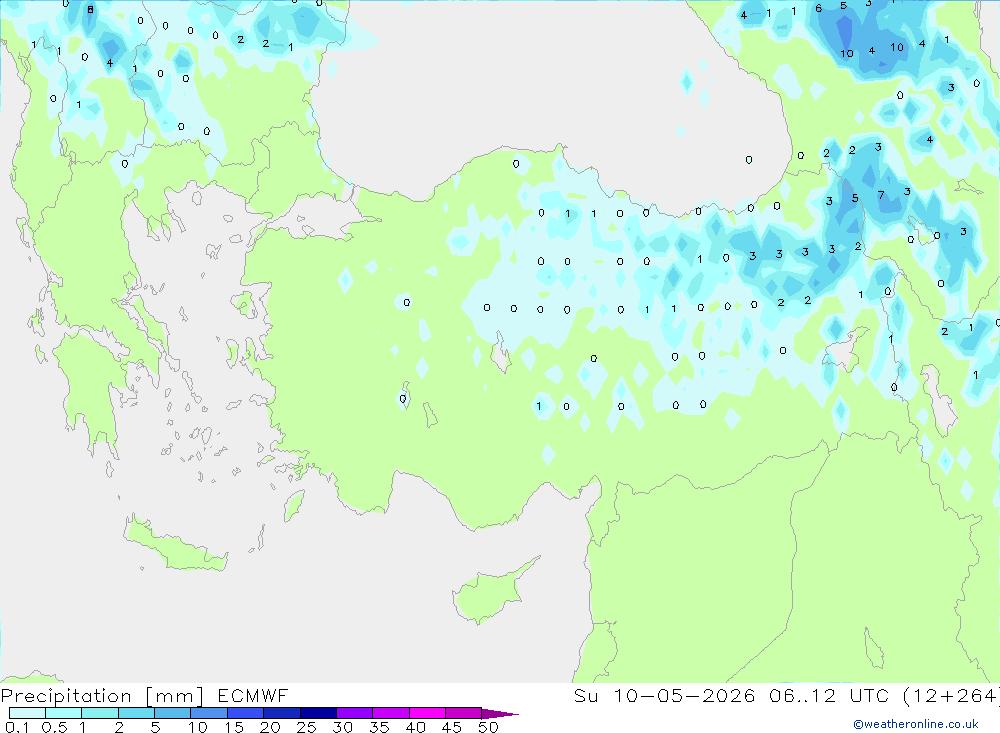Click the 'Su 10-05-2026' date text
The height and width of the screenshot is (733, 1000).
tap(665, 695)
